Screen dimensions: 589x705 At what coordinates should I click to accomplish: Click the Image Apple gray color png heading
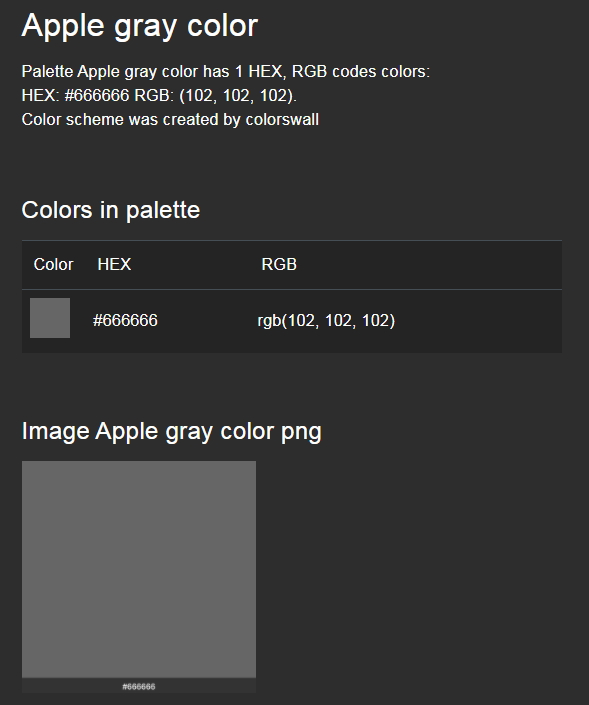tap(171, 432)
